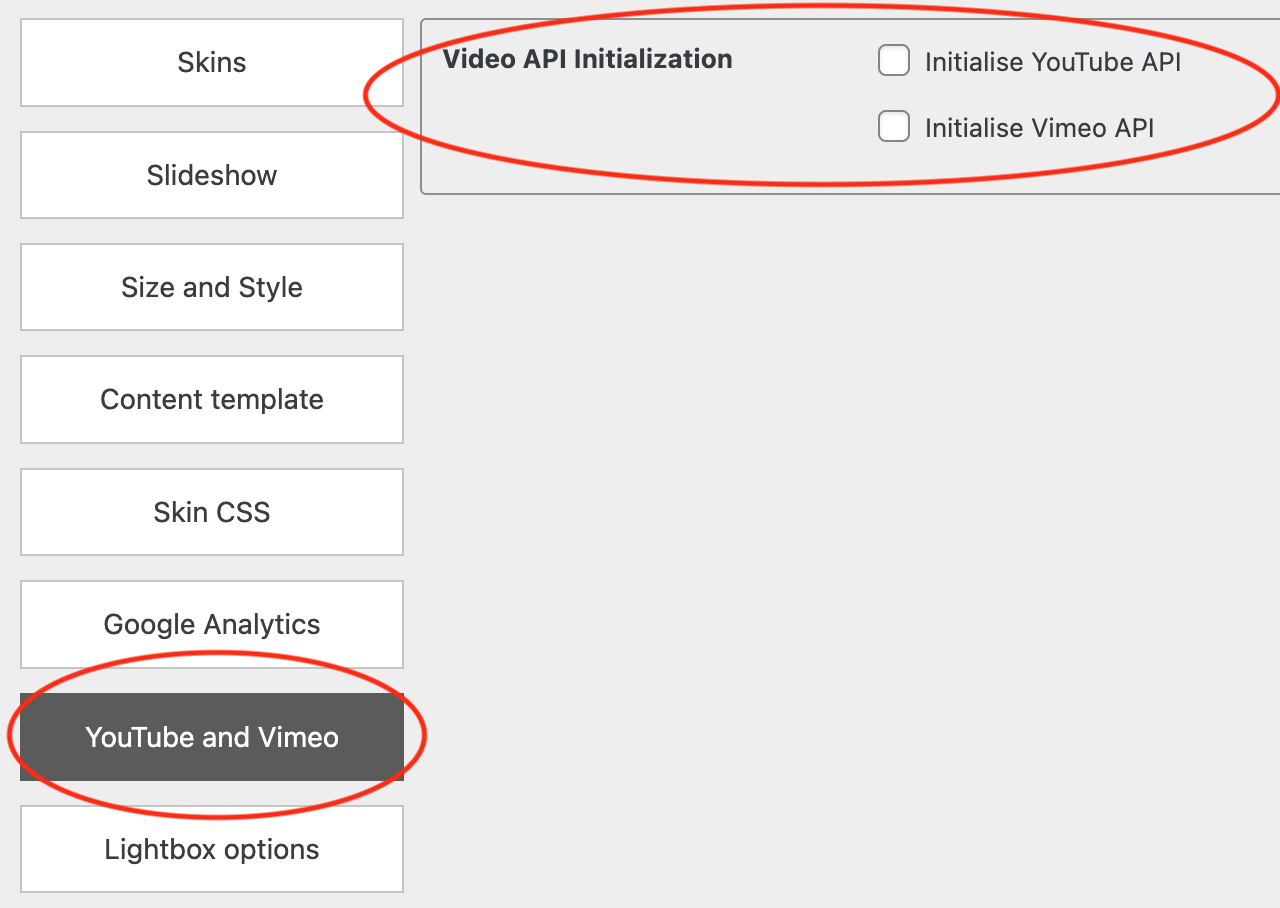Select the Size and Style tab
This screenshot has height=908, width=1280.
[211, 287]
